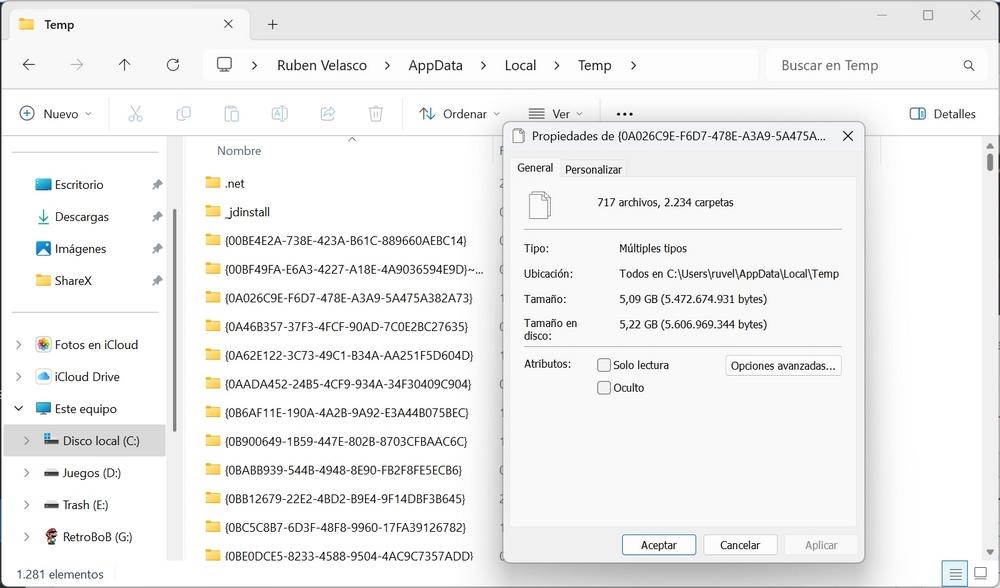
Task: Click Local in breadcrumb path
Action: 520,65
